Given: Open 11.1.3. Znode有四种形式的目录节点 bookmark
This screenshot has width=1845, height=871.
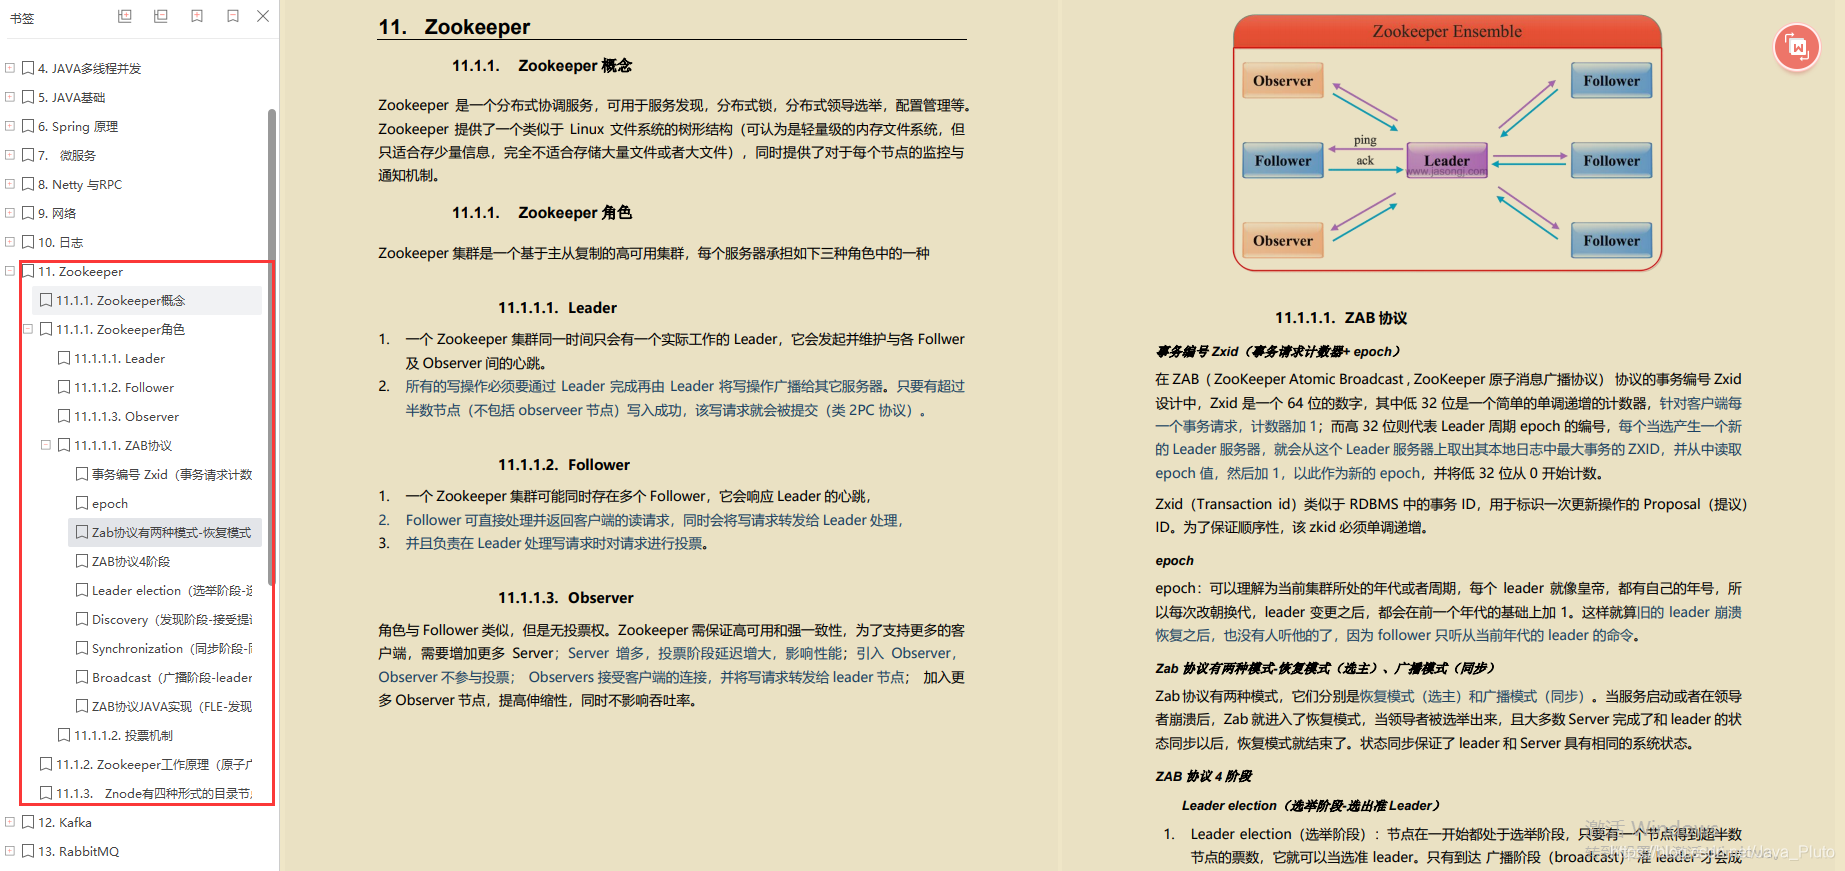Looking at the screenshot, I should tap(154, 793).
